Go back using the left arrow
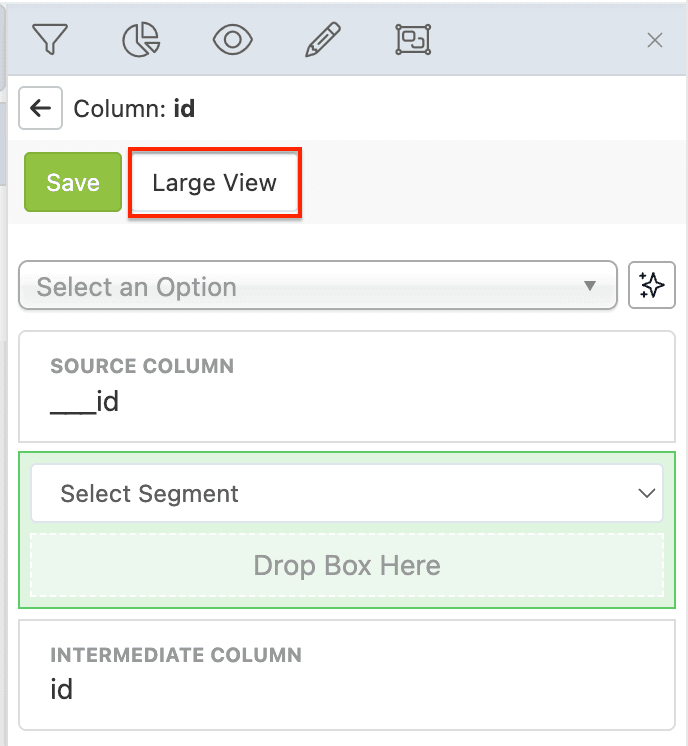 tap(41, 108)
